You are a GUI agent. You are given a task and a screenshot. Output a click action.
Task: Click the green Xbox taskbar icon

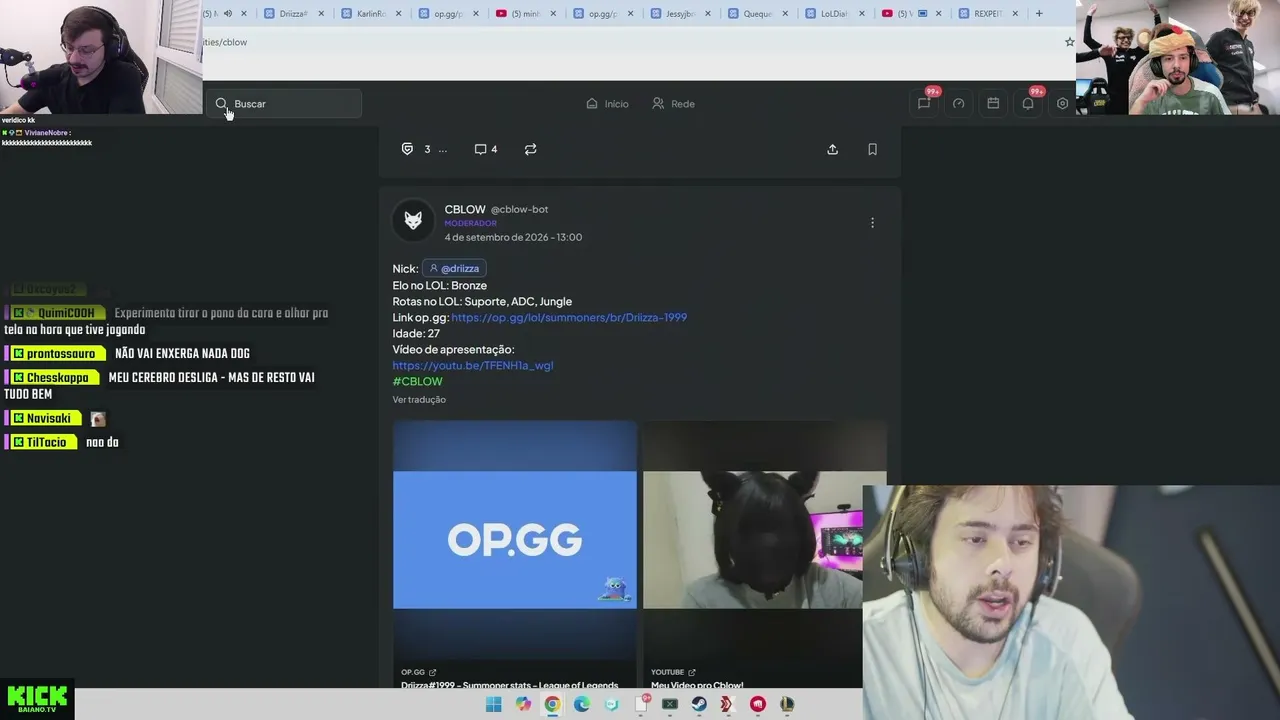[670, 704]
